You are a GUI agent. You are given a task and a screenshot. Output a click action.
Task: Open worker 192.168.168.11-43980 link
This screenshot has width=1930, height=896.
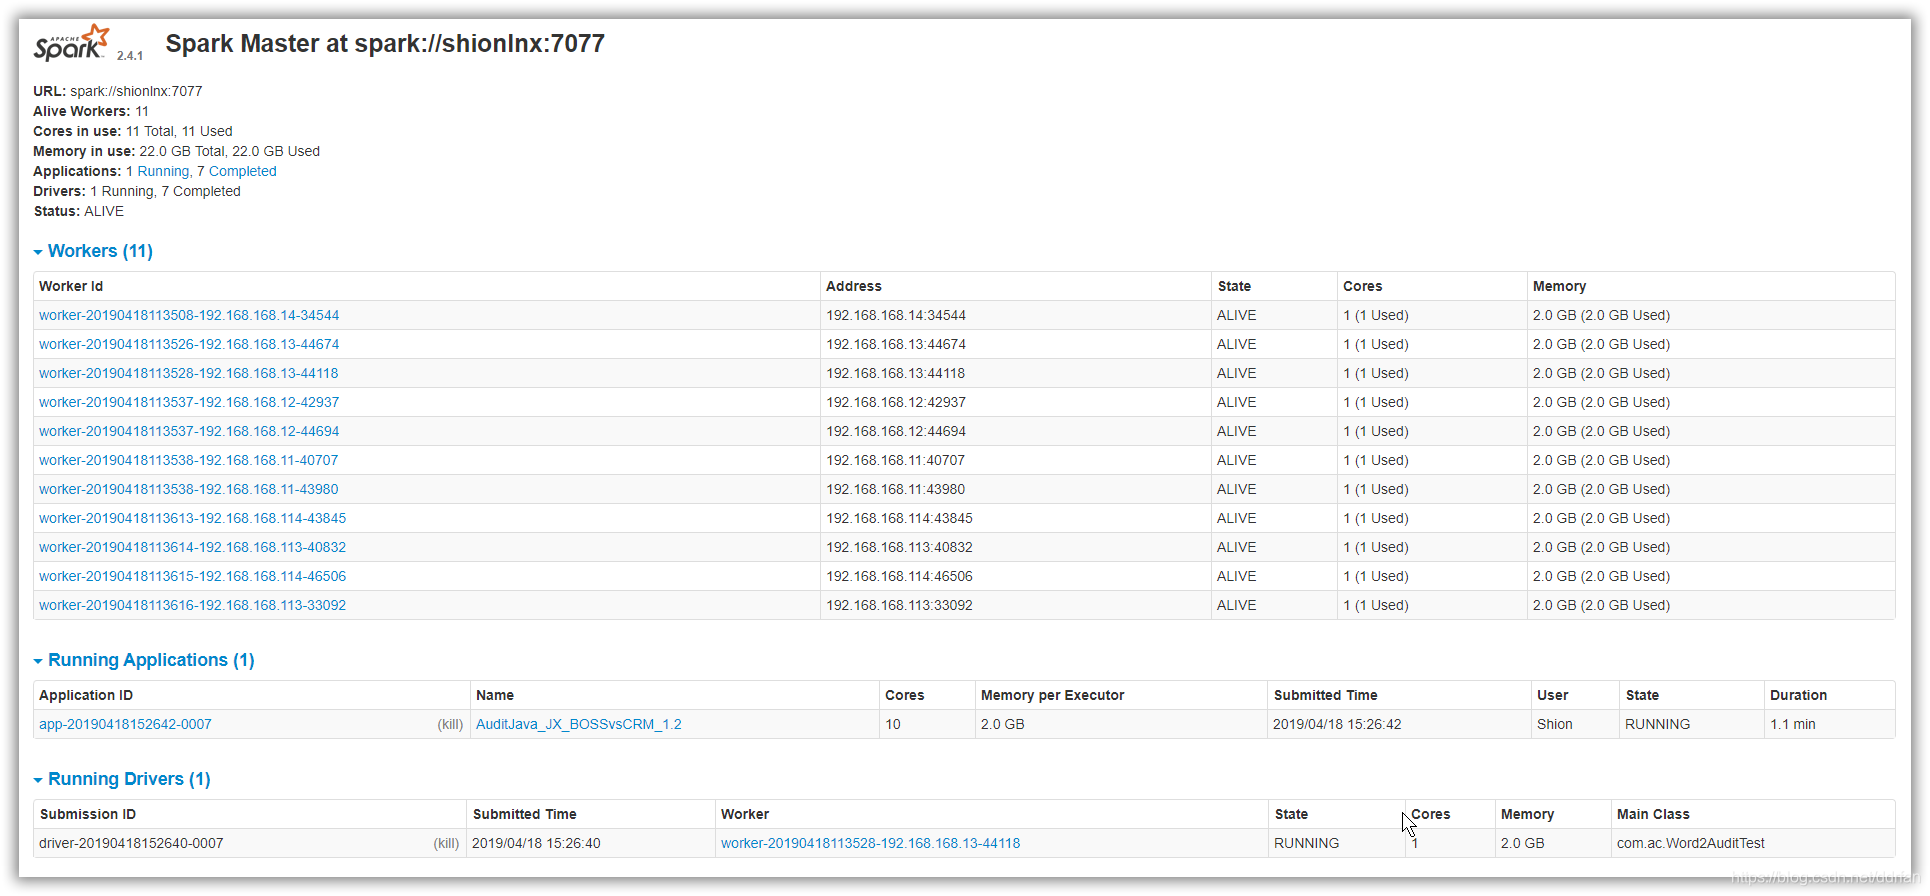pyautogui.click(x=189, y=489)
